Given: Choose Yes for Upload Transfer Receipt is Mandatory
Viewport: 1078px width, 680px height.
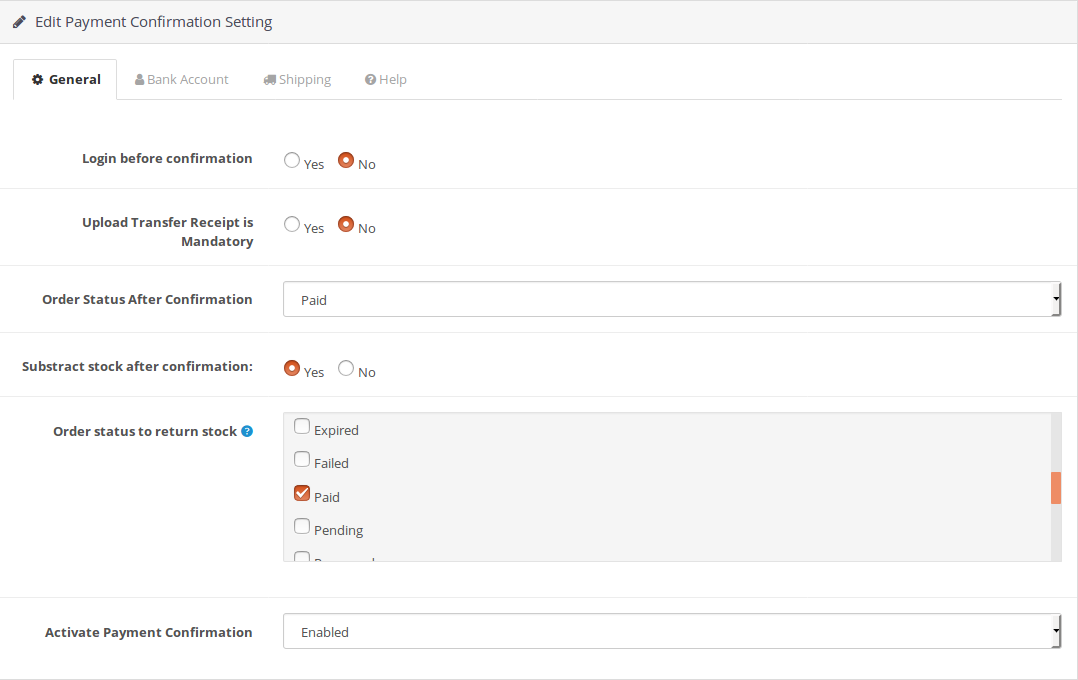Looking at the screenshot, I should [x=292, y=224].
